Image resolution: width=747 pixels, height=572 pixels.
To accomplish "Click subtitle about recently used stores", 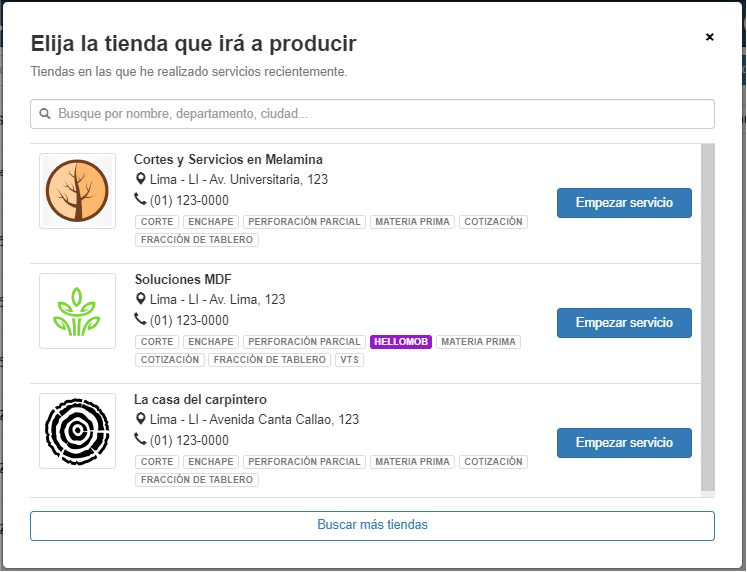I will 189,72.
